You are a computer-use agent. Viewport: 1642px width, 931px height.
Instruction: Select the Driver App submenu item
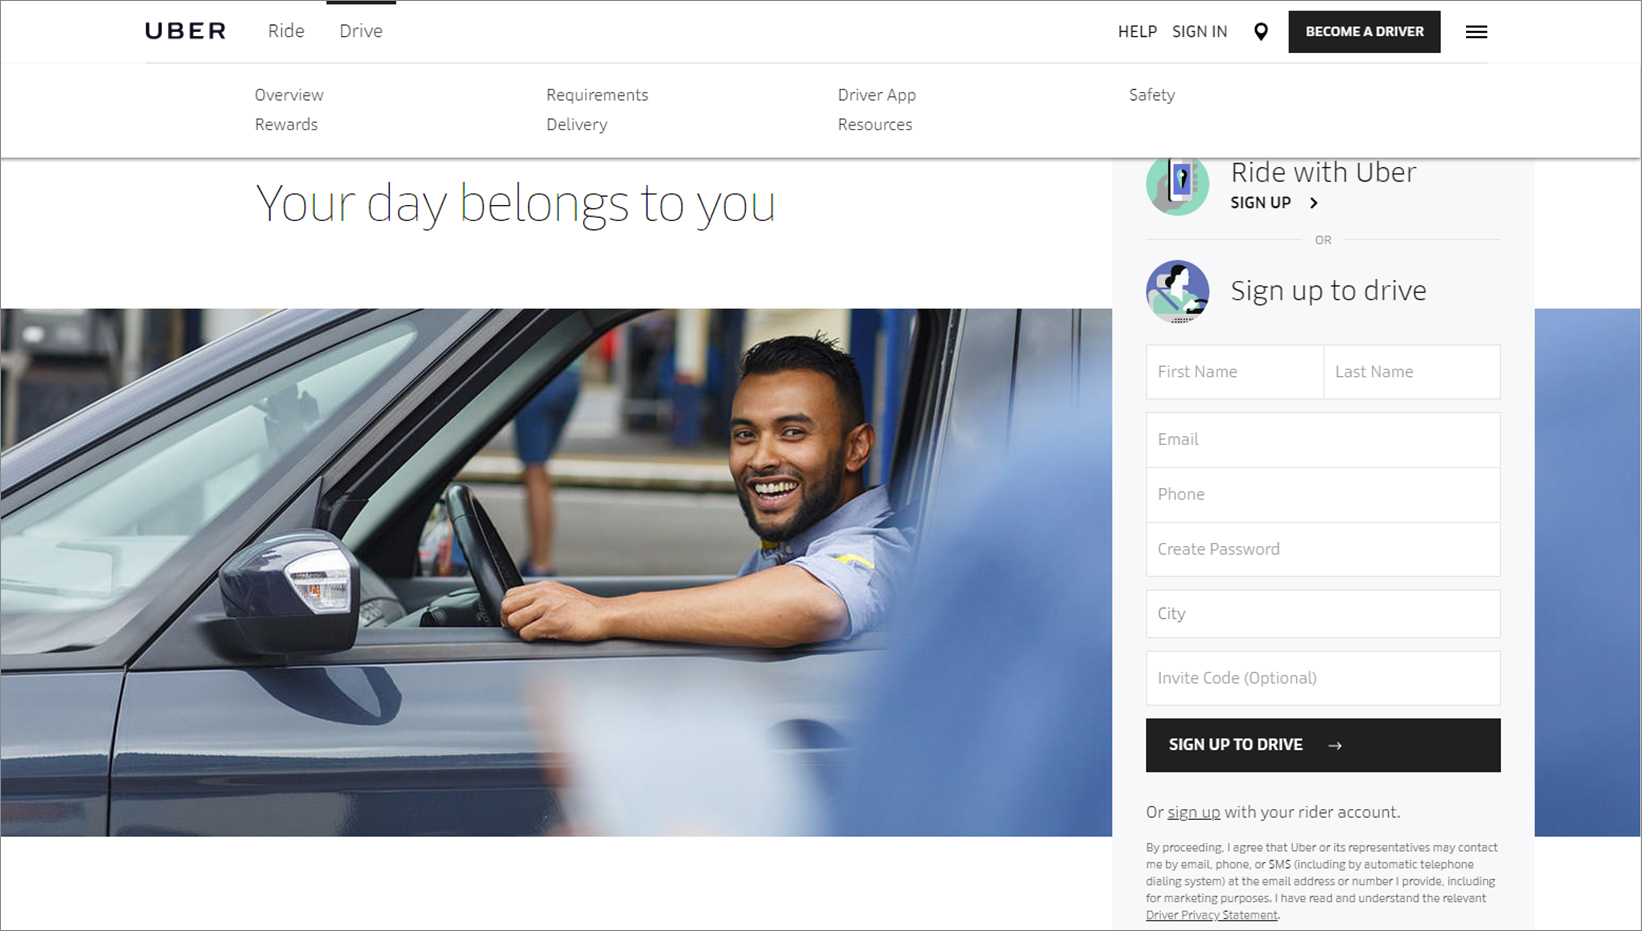point(877,95)
